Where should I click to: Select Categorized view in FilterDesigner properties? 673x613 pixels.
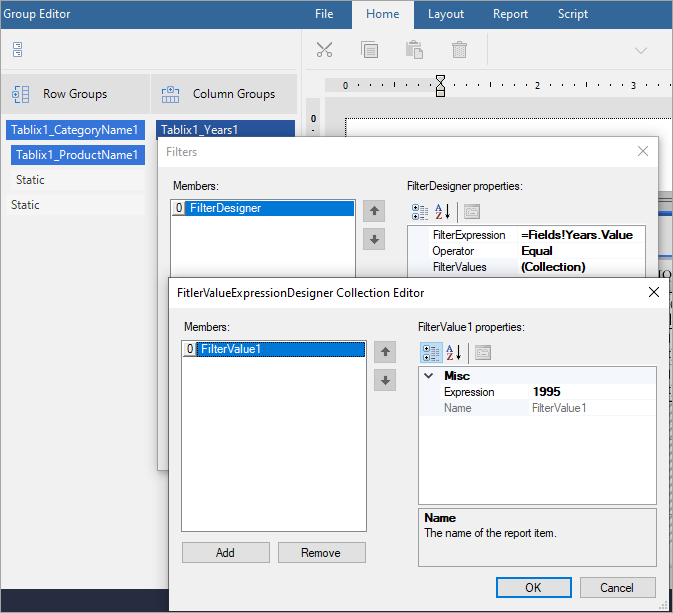420,212
